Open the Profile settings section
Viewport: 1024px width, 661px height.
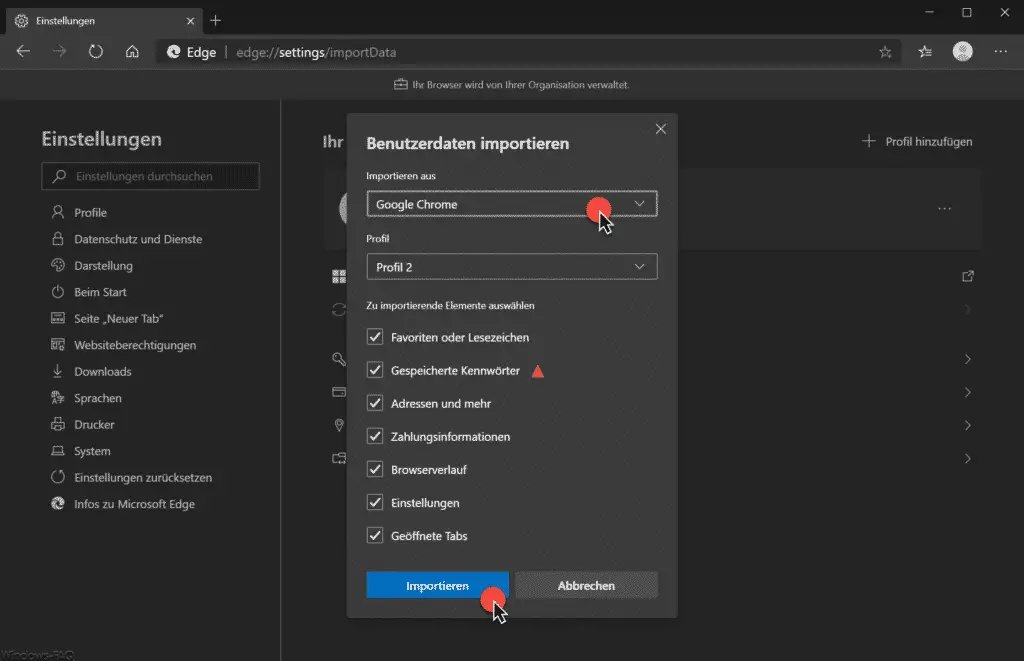(x=90, y=212)
